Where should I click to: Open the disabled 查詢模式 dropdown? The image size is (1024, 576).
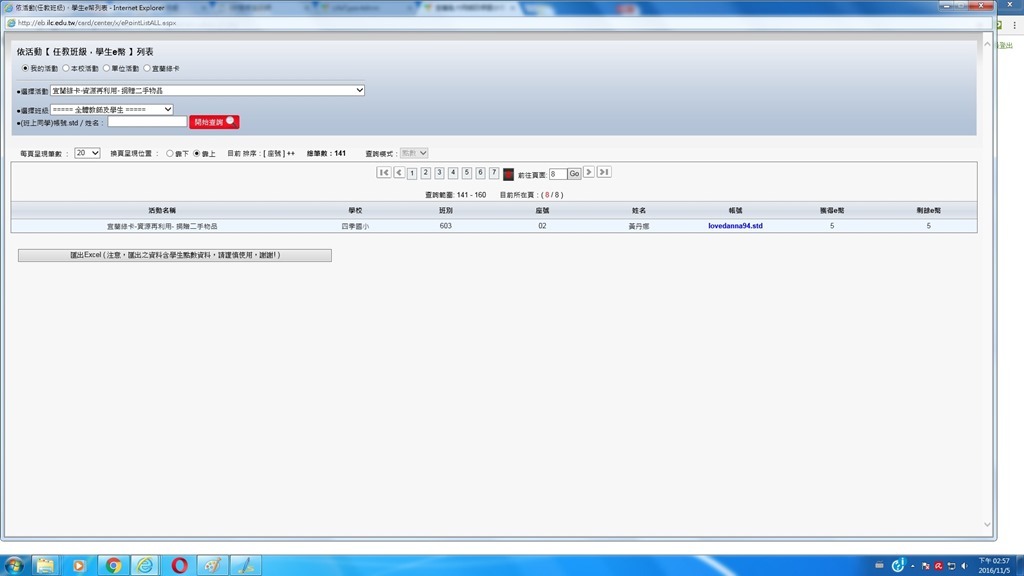[414, 153]
